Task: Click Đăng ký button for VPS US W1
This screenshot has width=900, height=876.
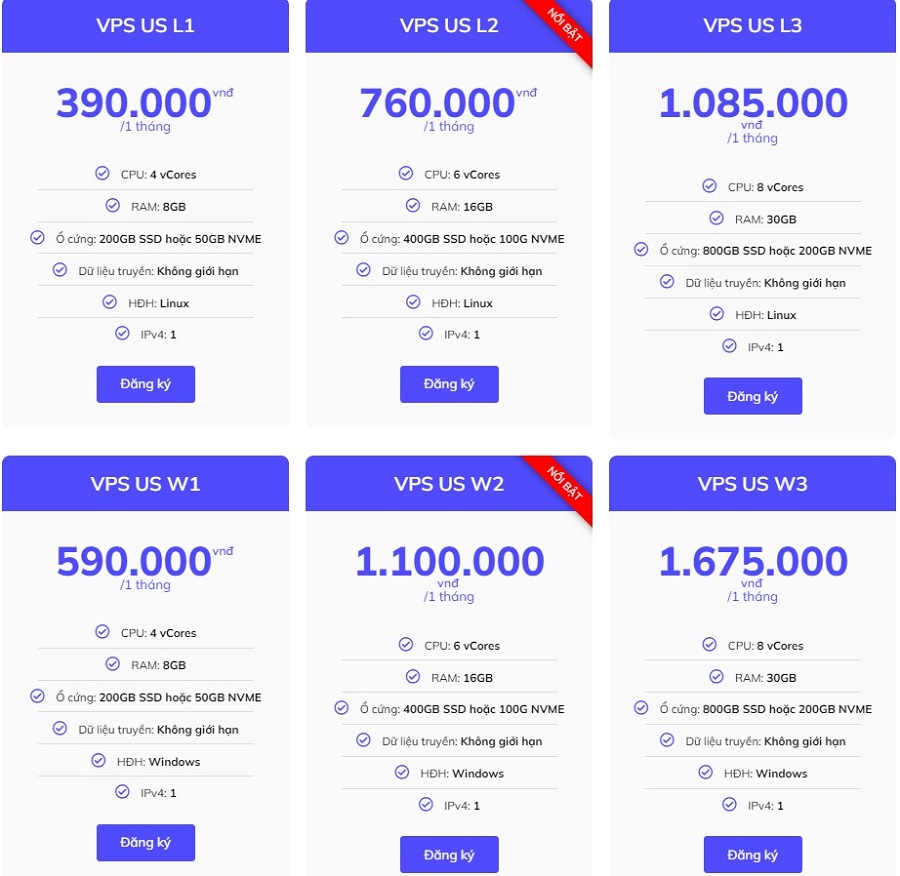Action: click(x=146, y=842)
